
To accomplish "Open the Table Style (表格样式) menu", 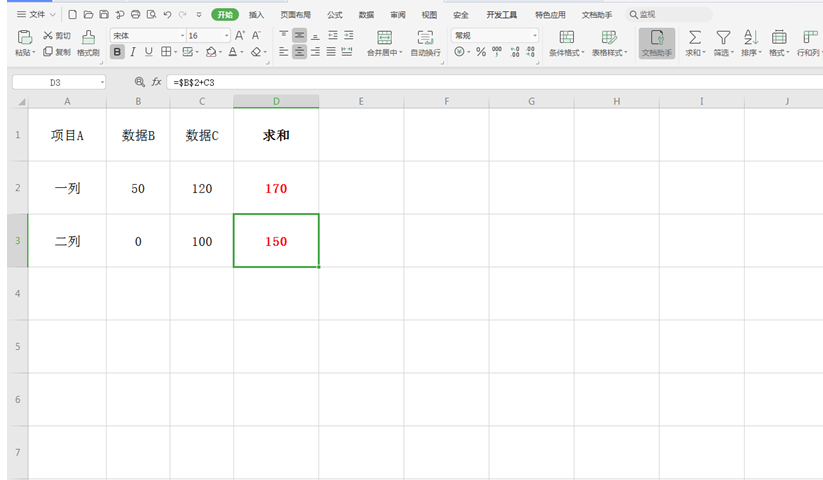I will [609, 43].
